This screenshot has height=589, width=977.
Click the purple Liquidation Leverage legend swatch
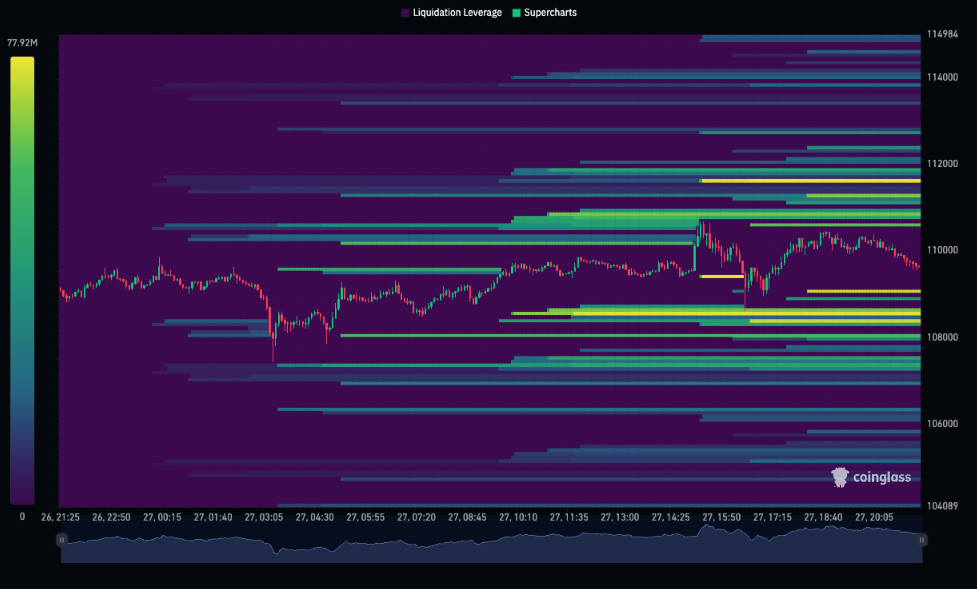pos(403,13)
